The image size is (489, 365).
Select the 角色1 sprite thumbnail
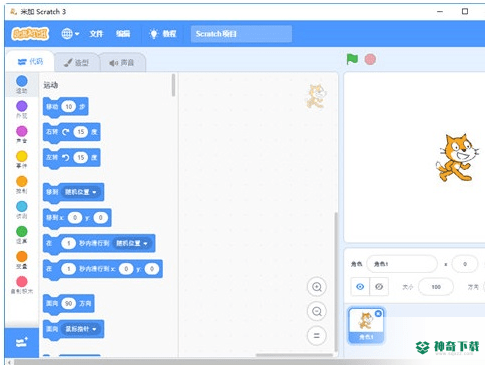click(x=366, y=325)
